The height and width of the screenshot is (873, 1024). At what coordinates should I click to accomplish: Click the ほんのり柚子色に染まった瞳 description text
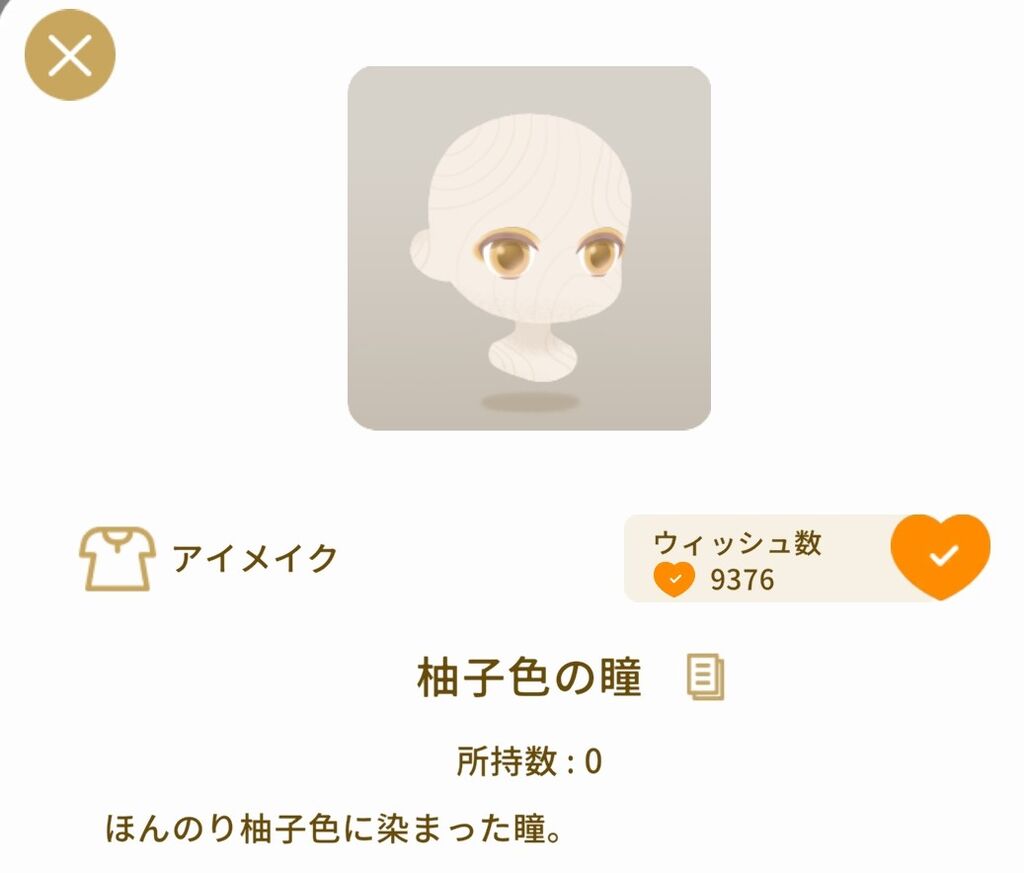[x=333, y=829]
